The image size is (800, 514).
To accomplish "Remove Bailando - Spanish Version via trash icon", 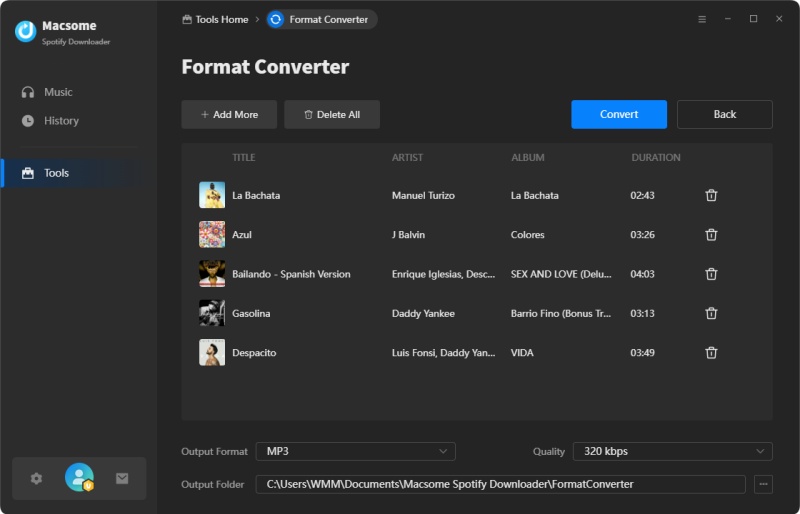I will (711, 274).
